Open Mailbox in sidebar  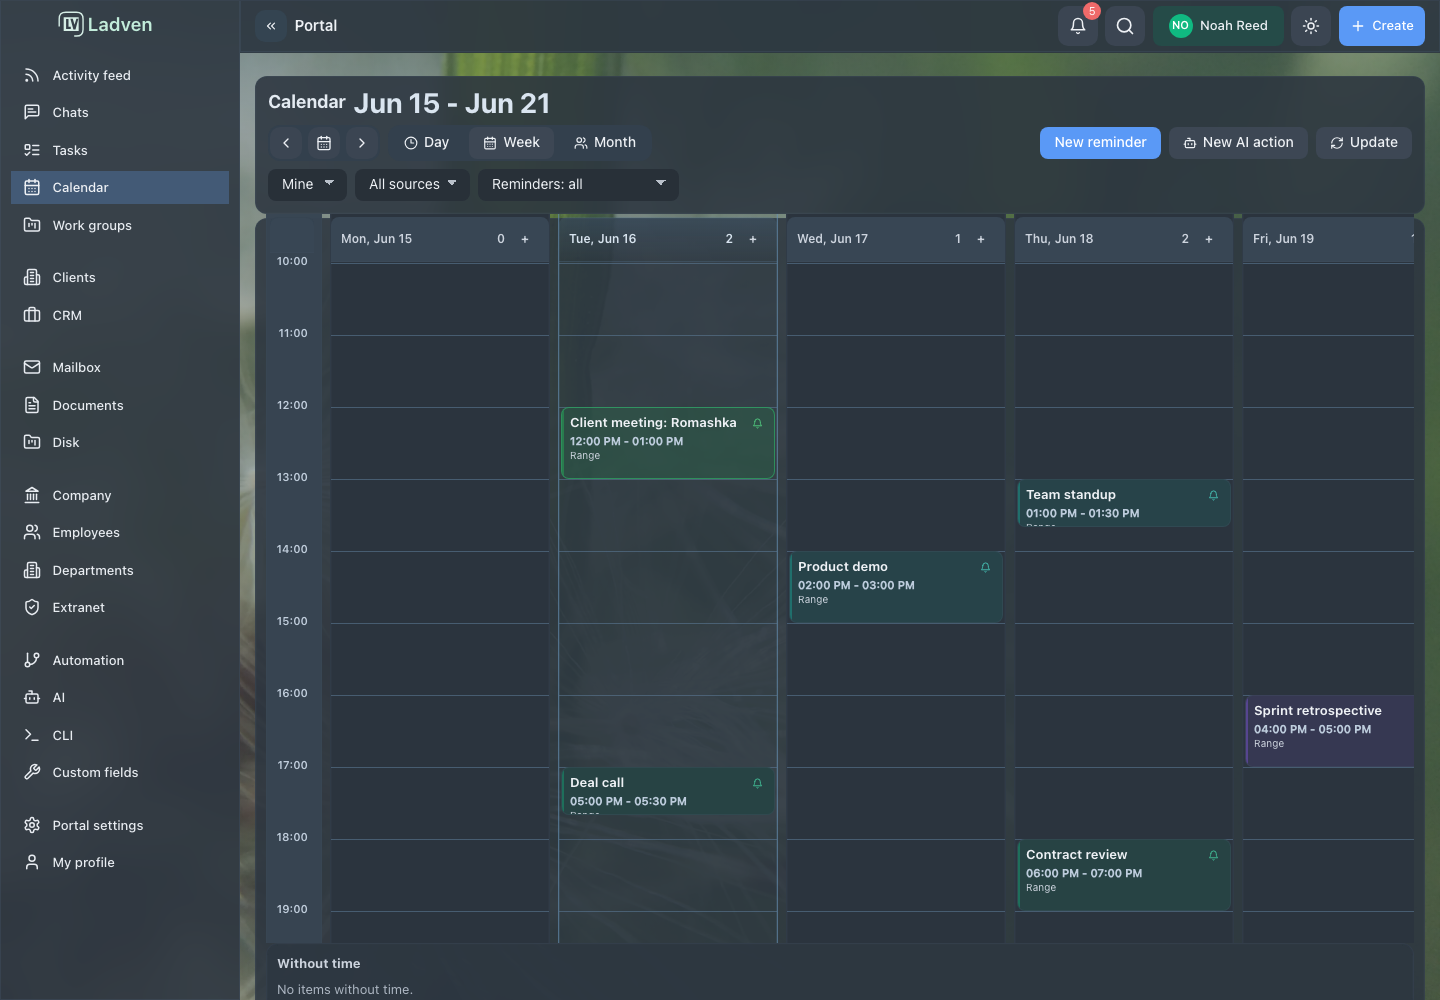coord(120,367)
